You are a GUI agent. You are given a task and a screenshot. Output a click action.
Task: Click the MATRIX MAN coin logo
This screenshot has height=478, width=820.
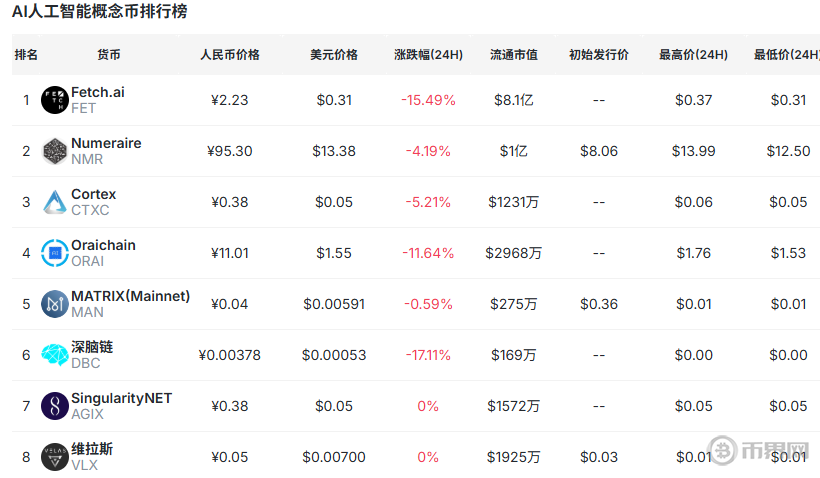click(x=55, y=304)
